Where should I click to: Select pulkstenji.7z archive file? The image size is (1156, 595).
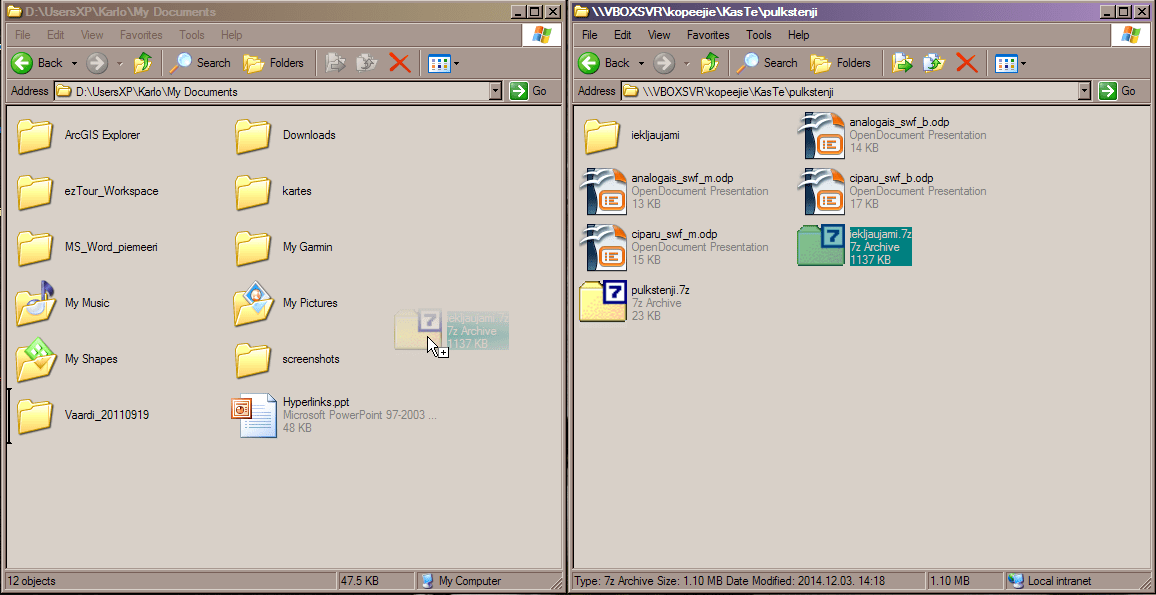[x=635, y=302]
